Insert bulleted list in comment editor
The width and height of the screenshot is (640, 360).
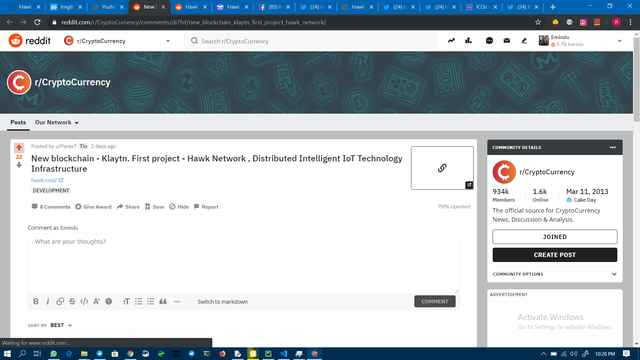click(138, 302)
